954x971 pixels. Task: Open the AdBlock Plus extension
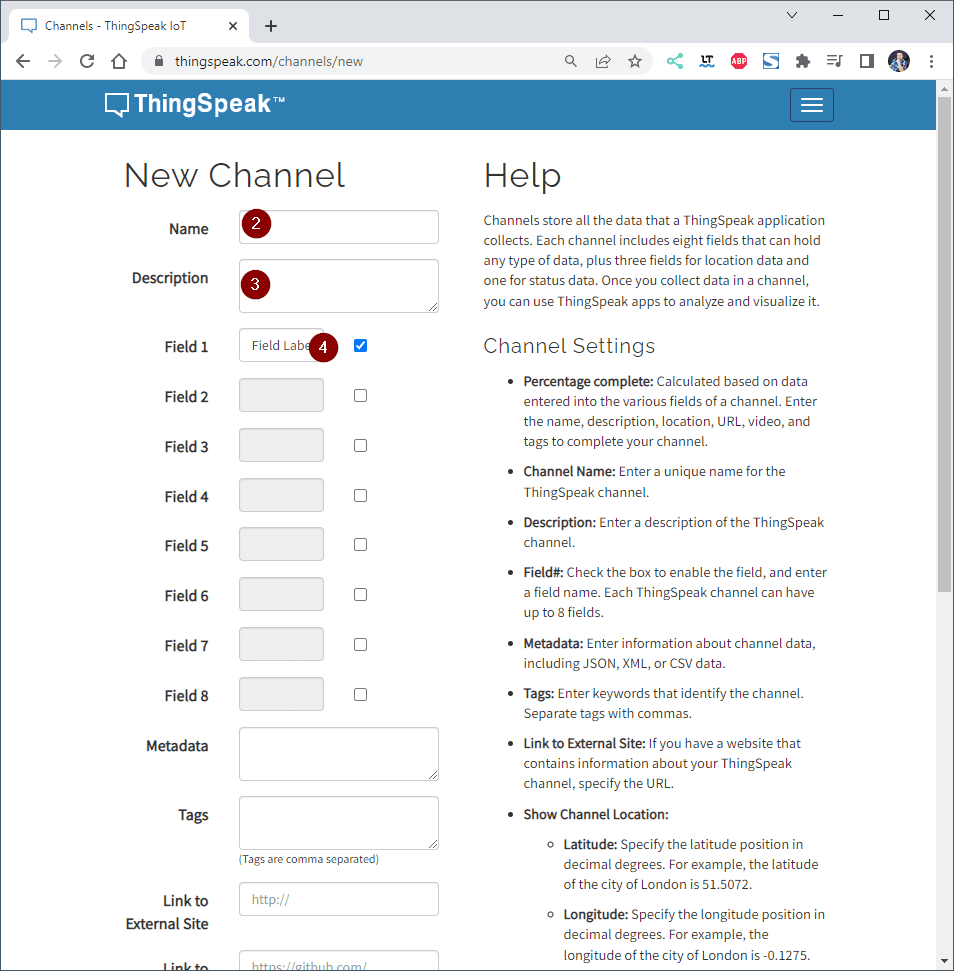pos(739,61)
